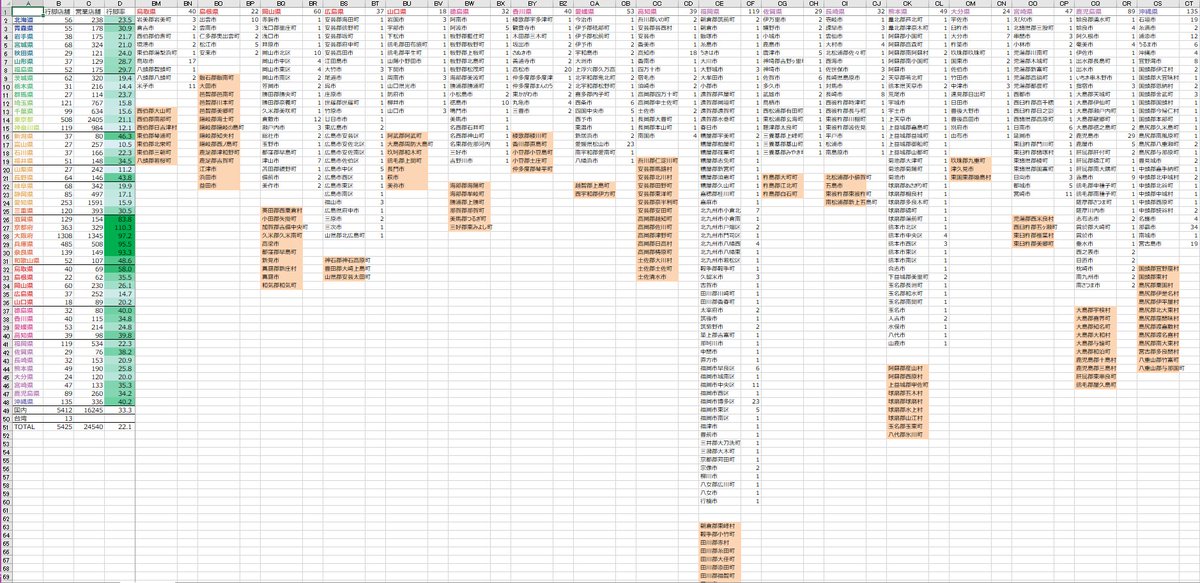Select the 沖縄県 cell in column A
Image resolution: width=1200 pixels, height=583 pixels.
pos(28,402)
